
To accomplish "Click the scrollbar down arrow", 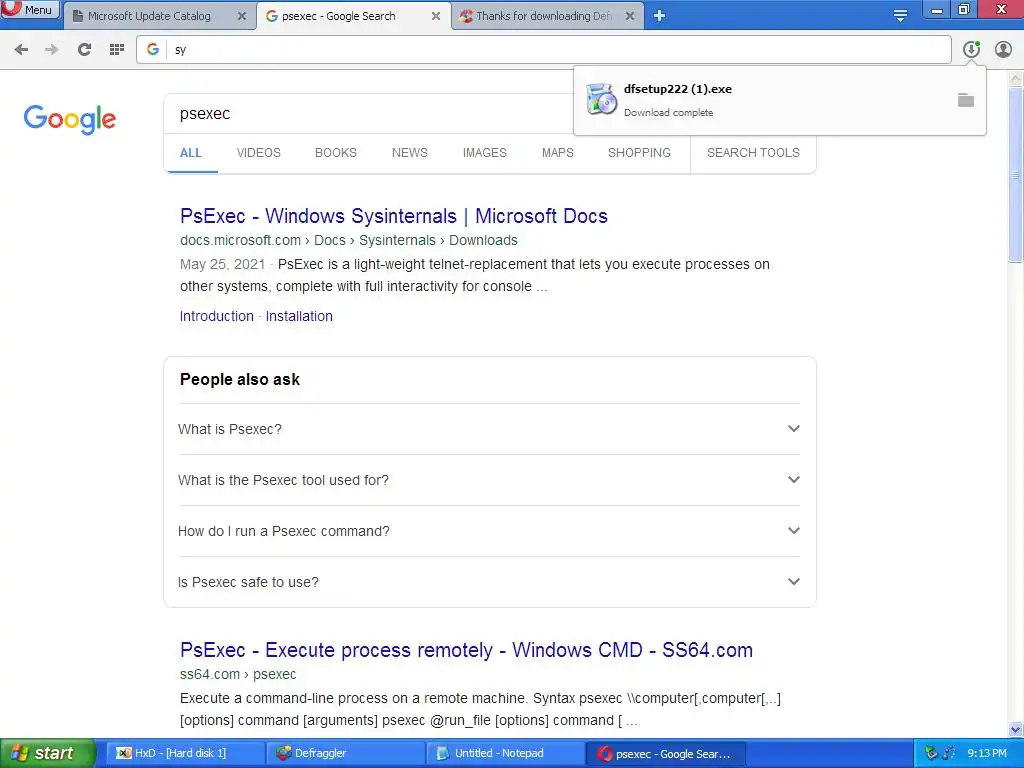I will [1015, 729].
